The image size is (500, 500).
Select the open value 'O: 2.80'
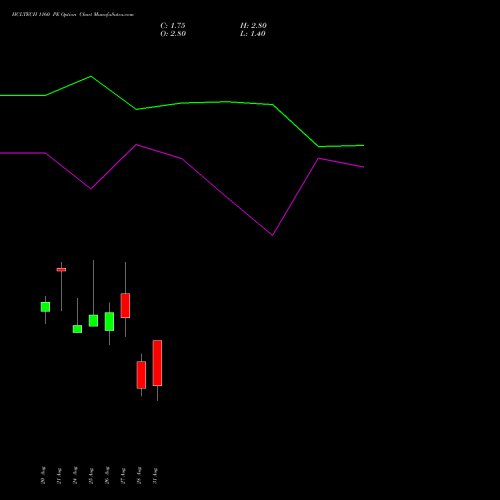tap(173, 34)
